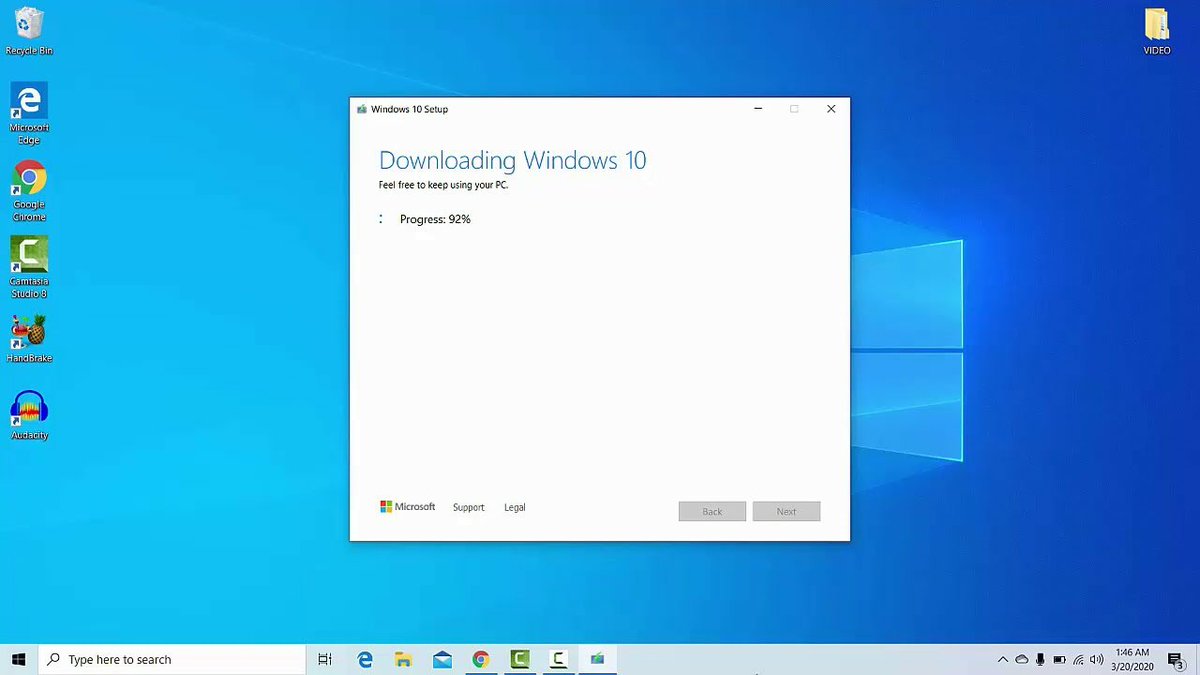Open the volume speaker tray icon

[1097, 660]
